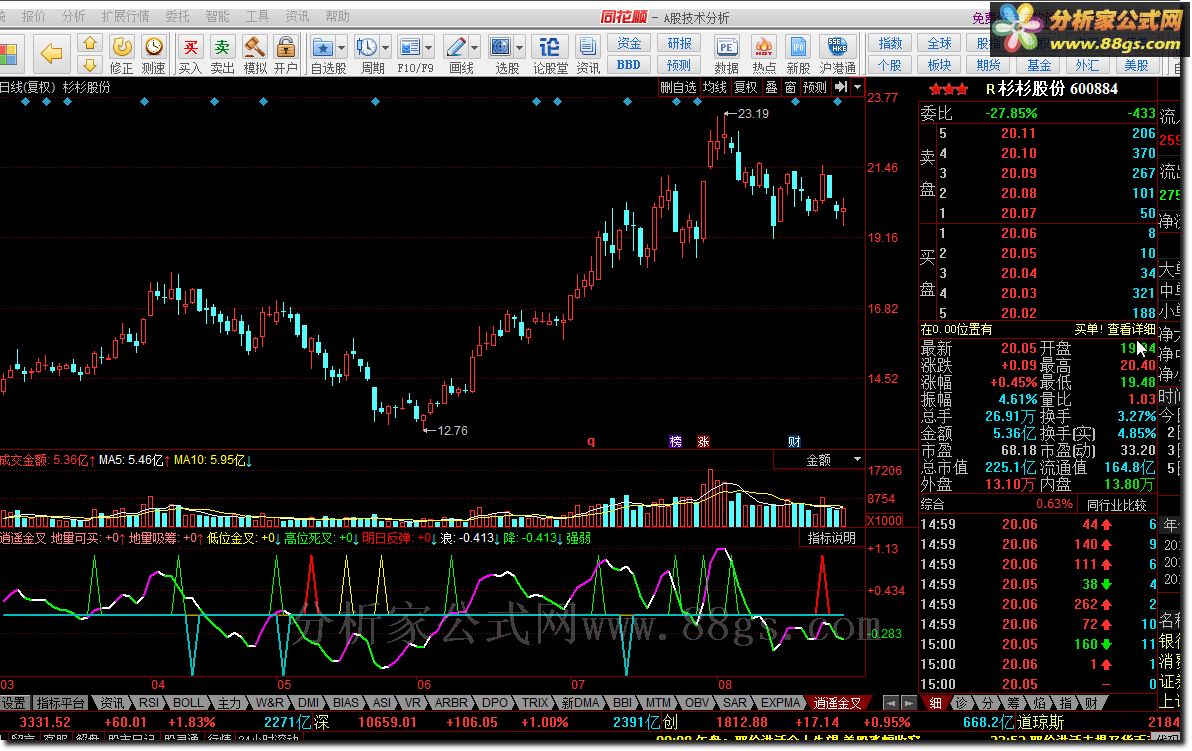
Task: Open the 模拟 simulated trading gavel icon
Action: pyautogui.click(x=255, y=55)
